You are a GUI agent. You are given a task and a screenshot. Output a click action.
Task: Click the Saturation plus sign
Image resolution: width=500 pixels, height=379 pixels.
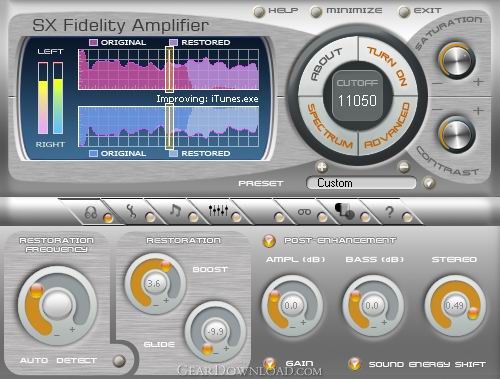tap(478, 82)
